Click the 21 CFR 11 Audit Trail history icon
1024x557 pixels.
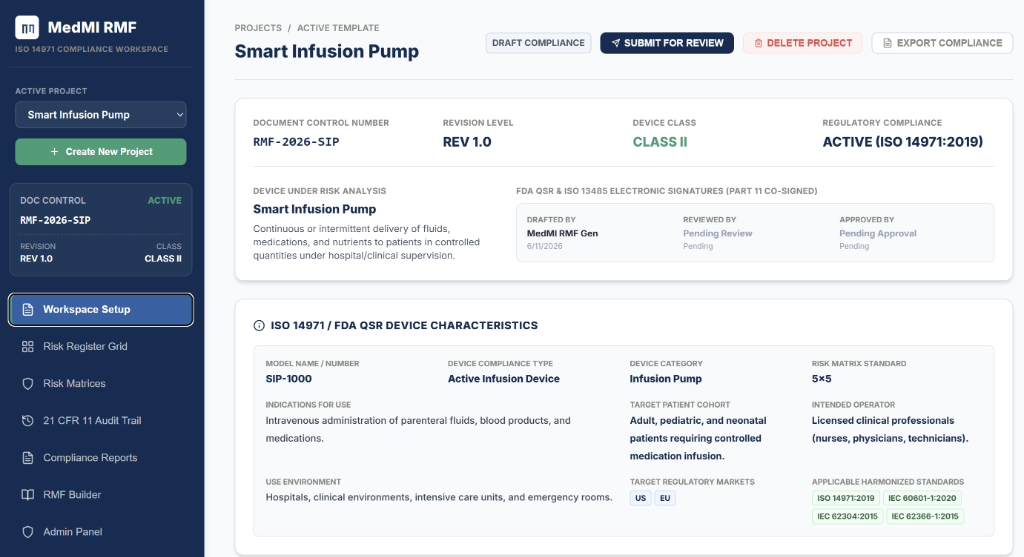coord(27,421)
